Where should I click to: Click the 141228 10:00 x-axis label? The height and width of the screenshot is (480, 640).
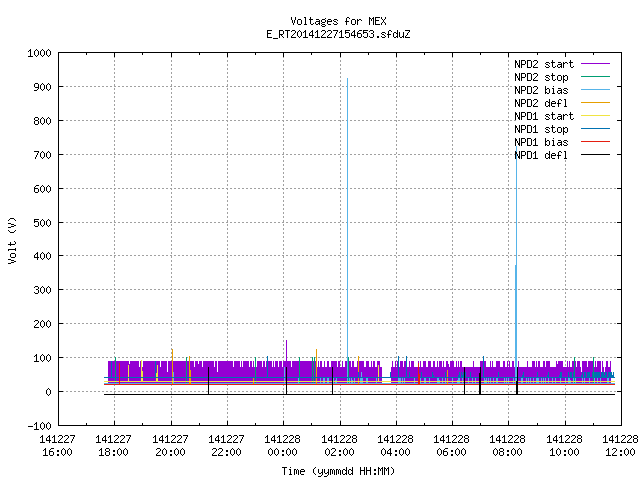coord(564,446)
